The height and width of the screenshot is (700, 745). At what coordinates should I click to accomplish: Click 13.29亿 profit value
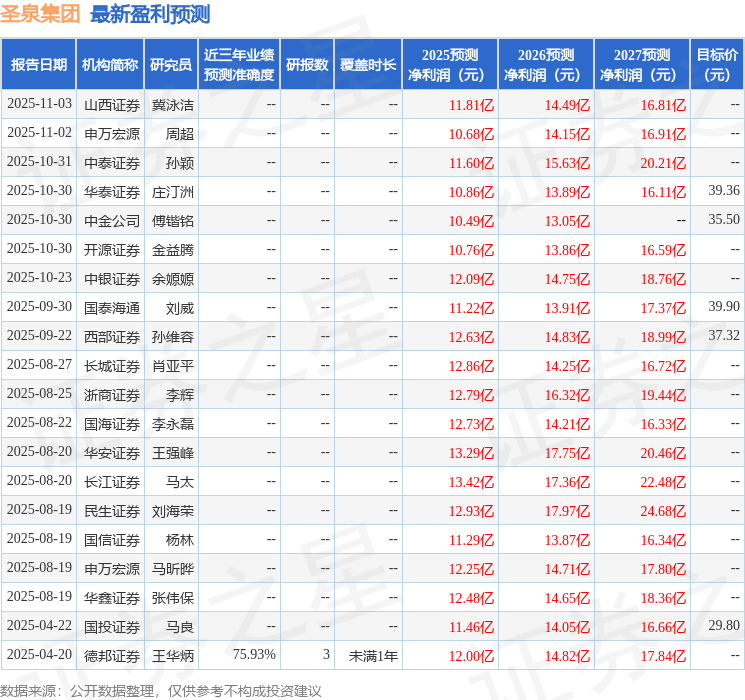472,453
